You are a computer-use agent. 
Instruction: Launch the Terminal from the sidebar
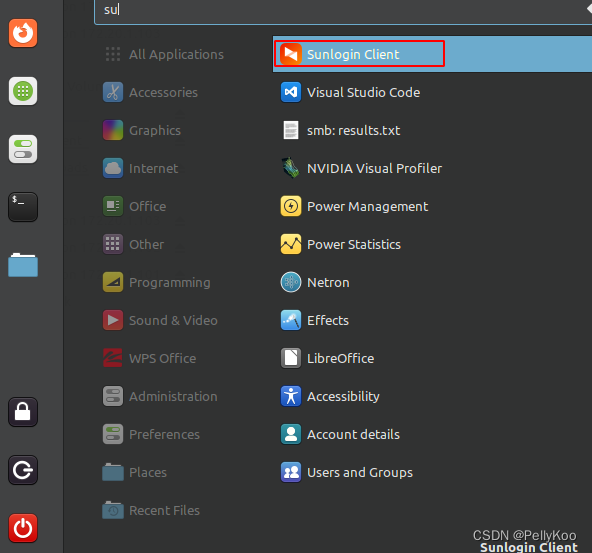[x=23, y=207]
